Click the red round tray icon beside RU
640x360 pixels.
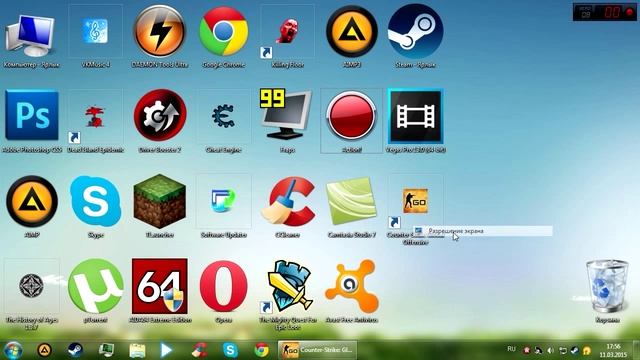527,350
